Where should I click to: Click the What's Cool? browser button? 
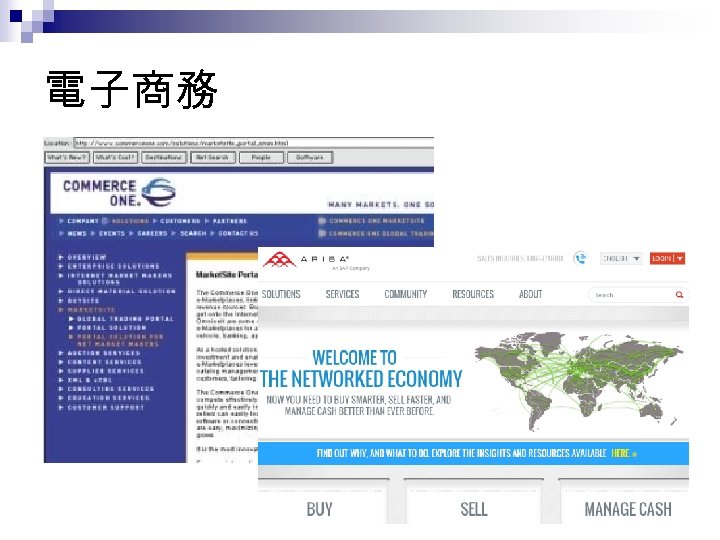coord(116,158)
